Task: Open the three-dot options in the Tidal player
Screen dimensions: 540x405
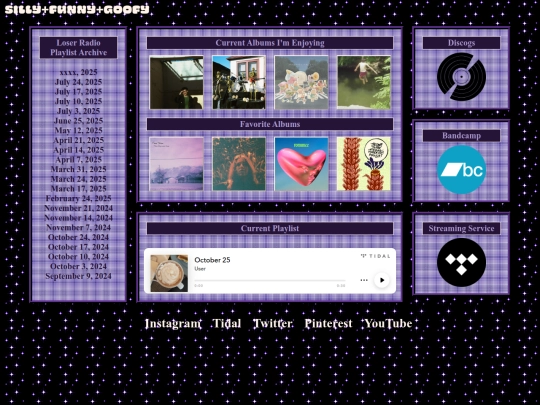Action: [x=364, y=280]
